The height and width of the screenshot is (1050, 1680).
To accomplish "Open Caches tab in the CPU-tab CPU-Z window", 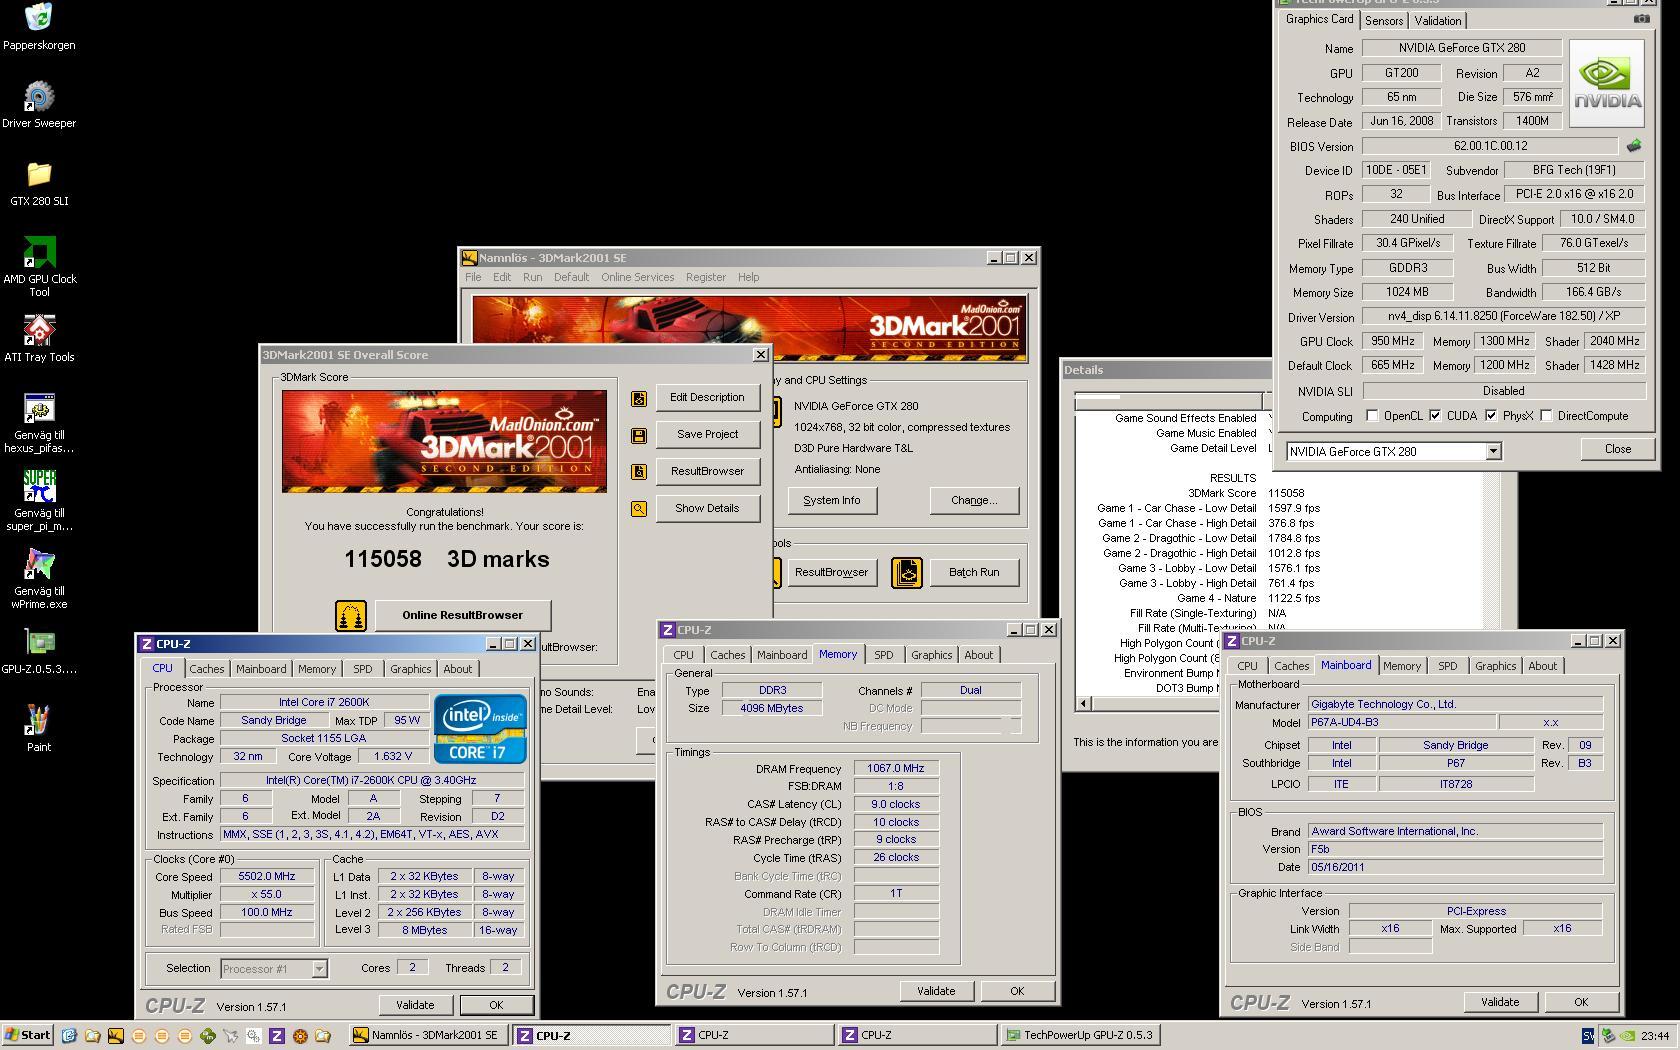I will tap(207, 669).
